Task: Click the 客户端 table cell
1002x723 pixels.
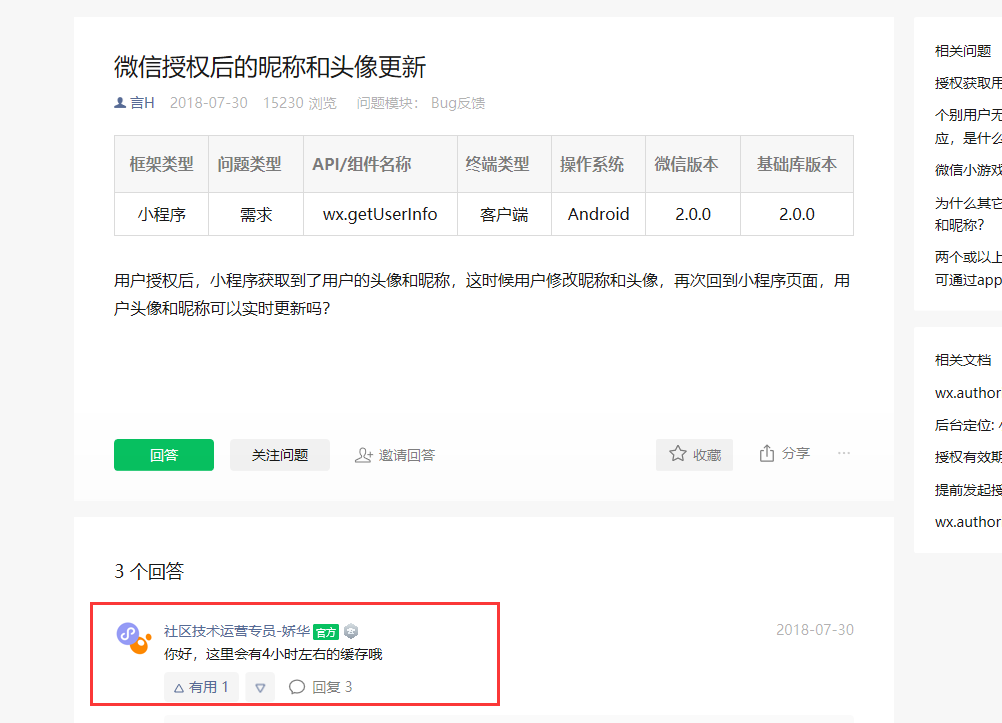Action: (x=504, y=214)
